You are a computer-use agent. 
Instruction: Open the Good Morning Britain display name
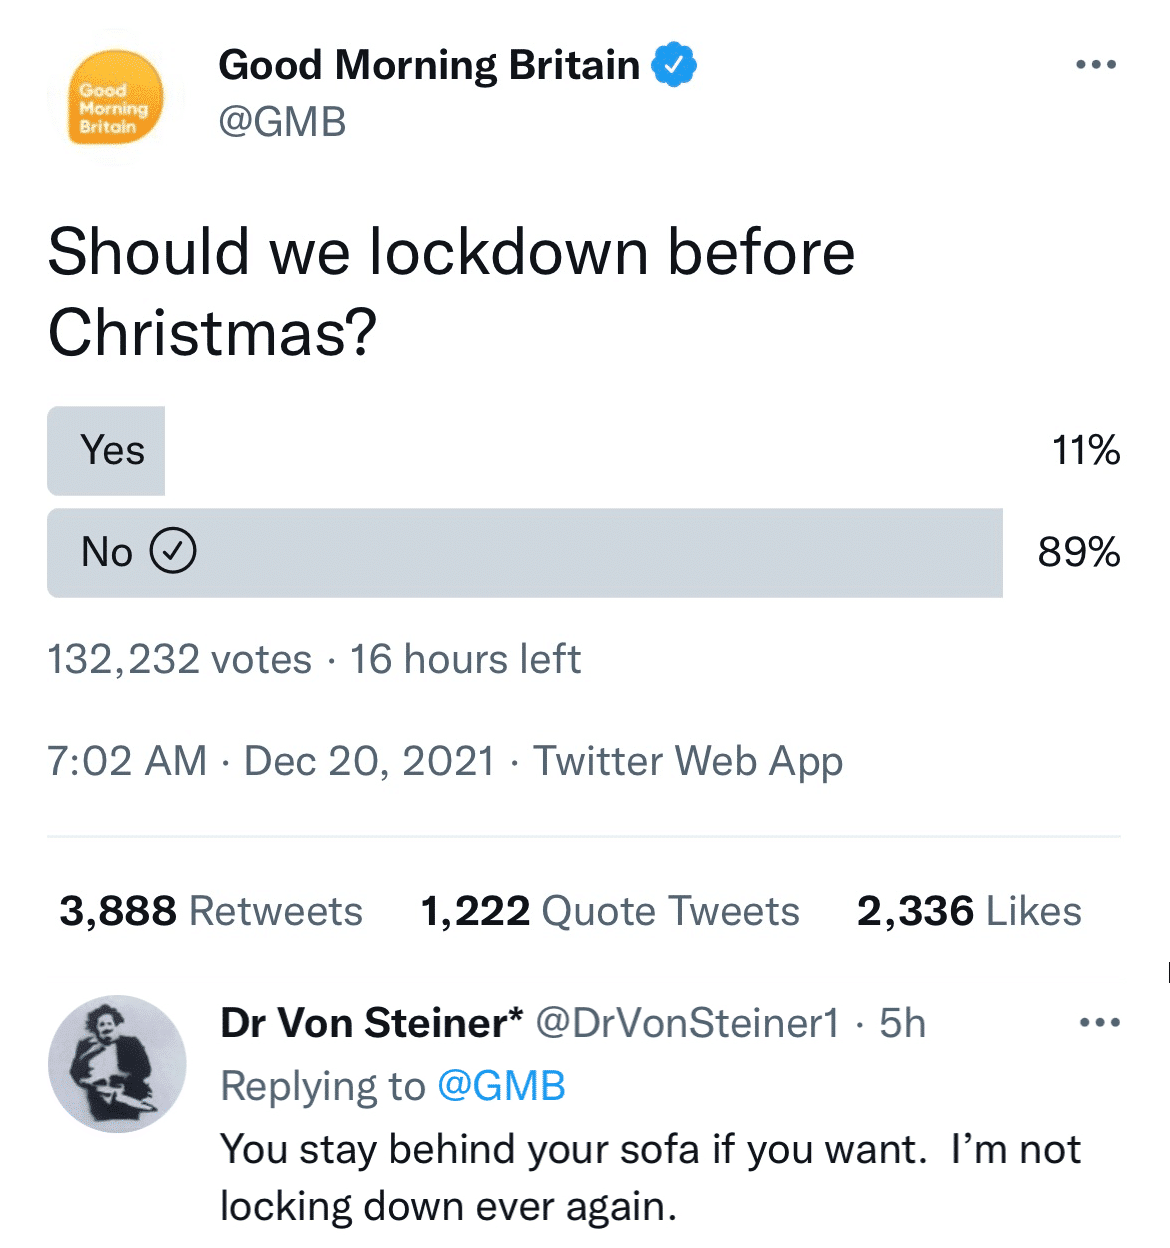pyautogui.click(x=429, y=65)
